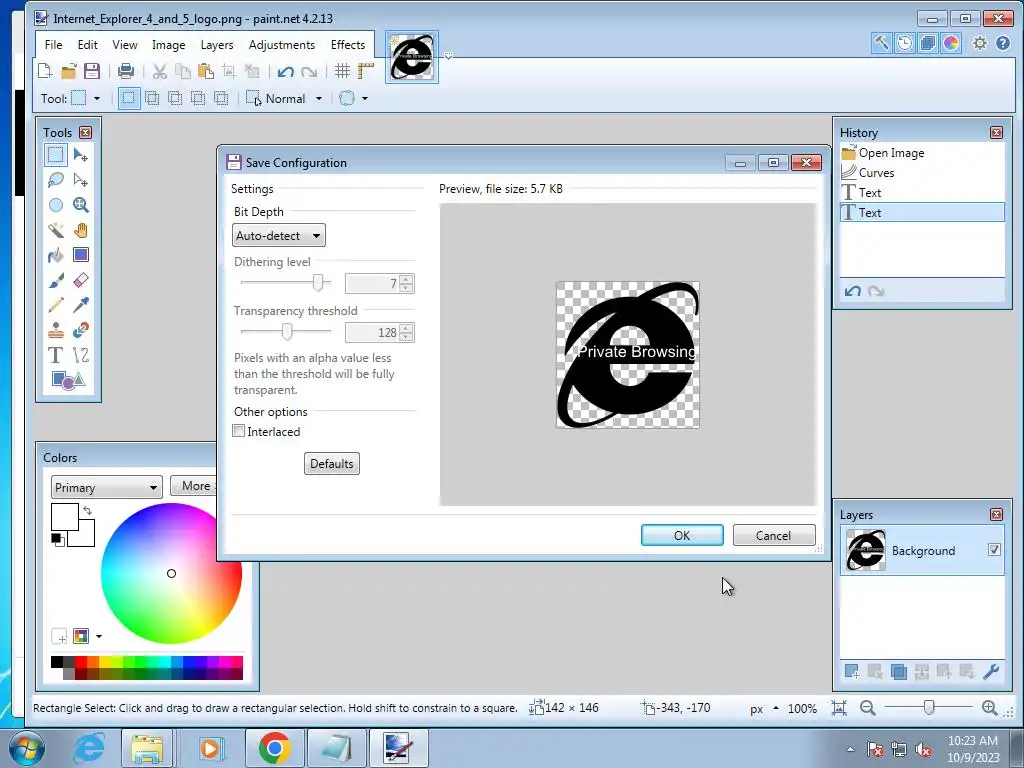
Task: Select the Eraser tool
Action: (81, 280)
